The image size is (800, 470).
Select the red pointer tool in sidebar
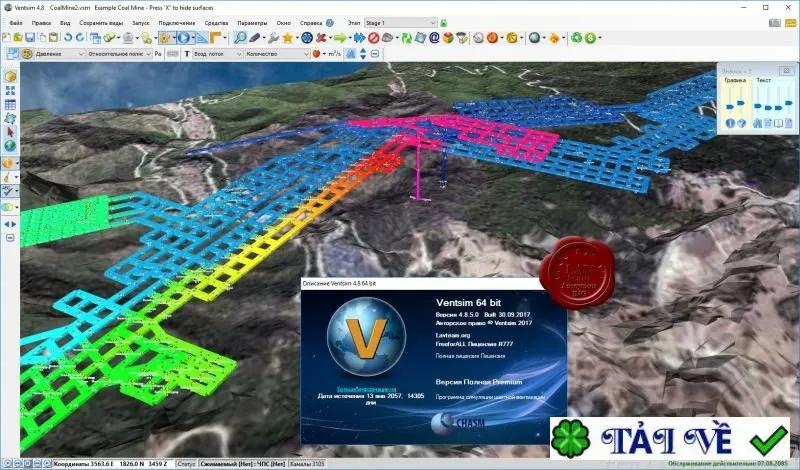click(x=11, y=132)
